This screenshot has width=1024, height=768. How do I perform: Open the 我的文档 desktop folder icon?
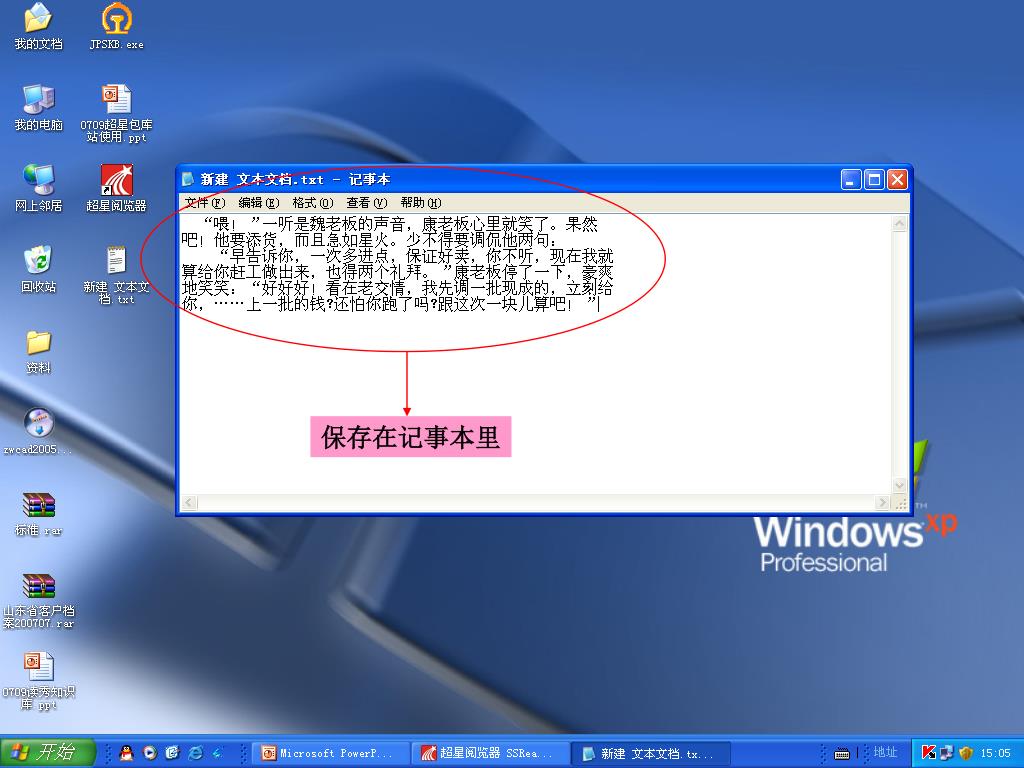(39, 27)
